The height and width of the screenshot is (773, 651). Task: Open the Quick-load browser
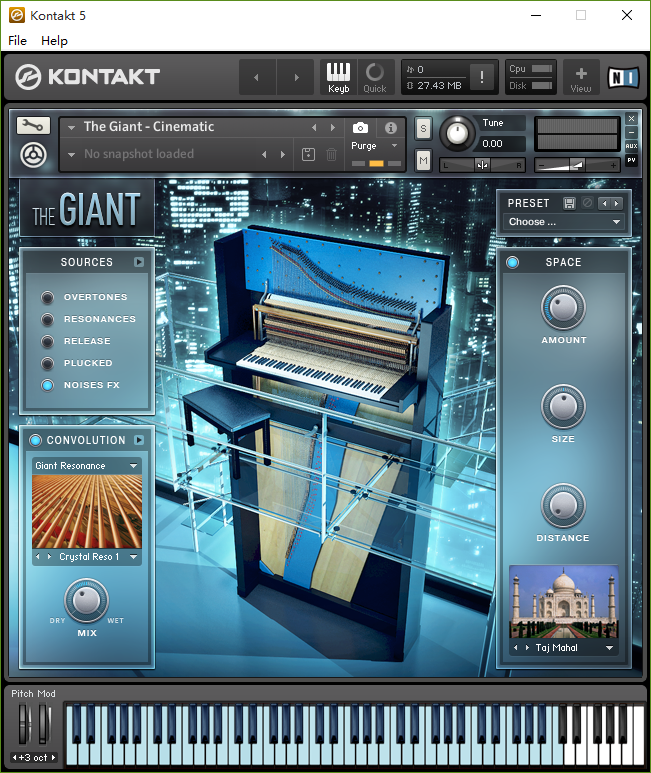(x=375, y=77)
